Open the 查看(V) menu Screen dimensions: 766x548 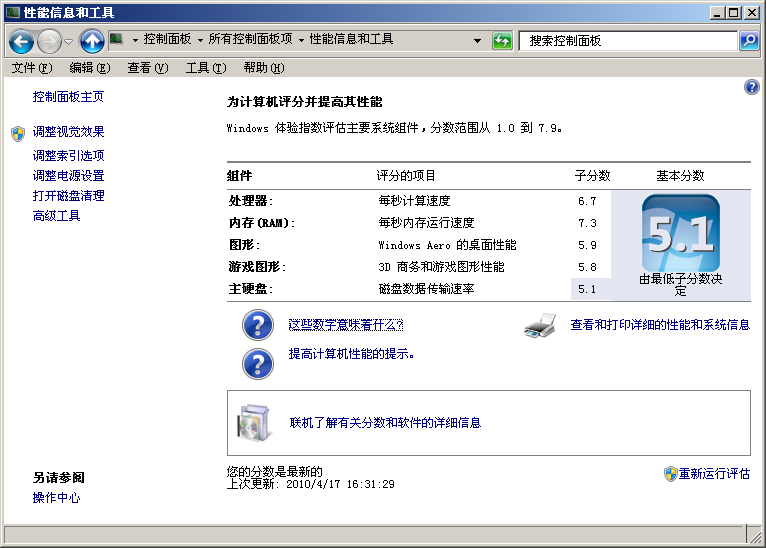(x=148, y=68)
